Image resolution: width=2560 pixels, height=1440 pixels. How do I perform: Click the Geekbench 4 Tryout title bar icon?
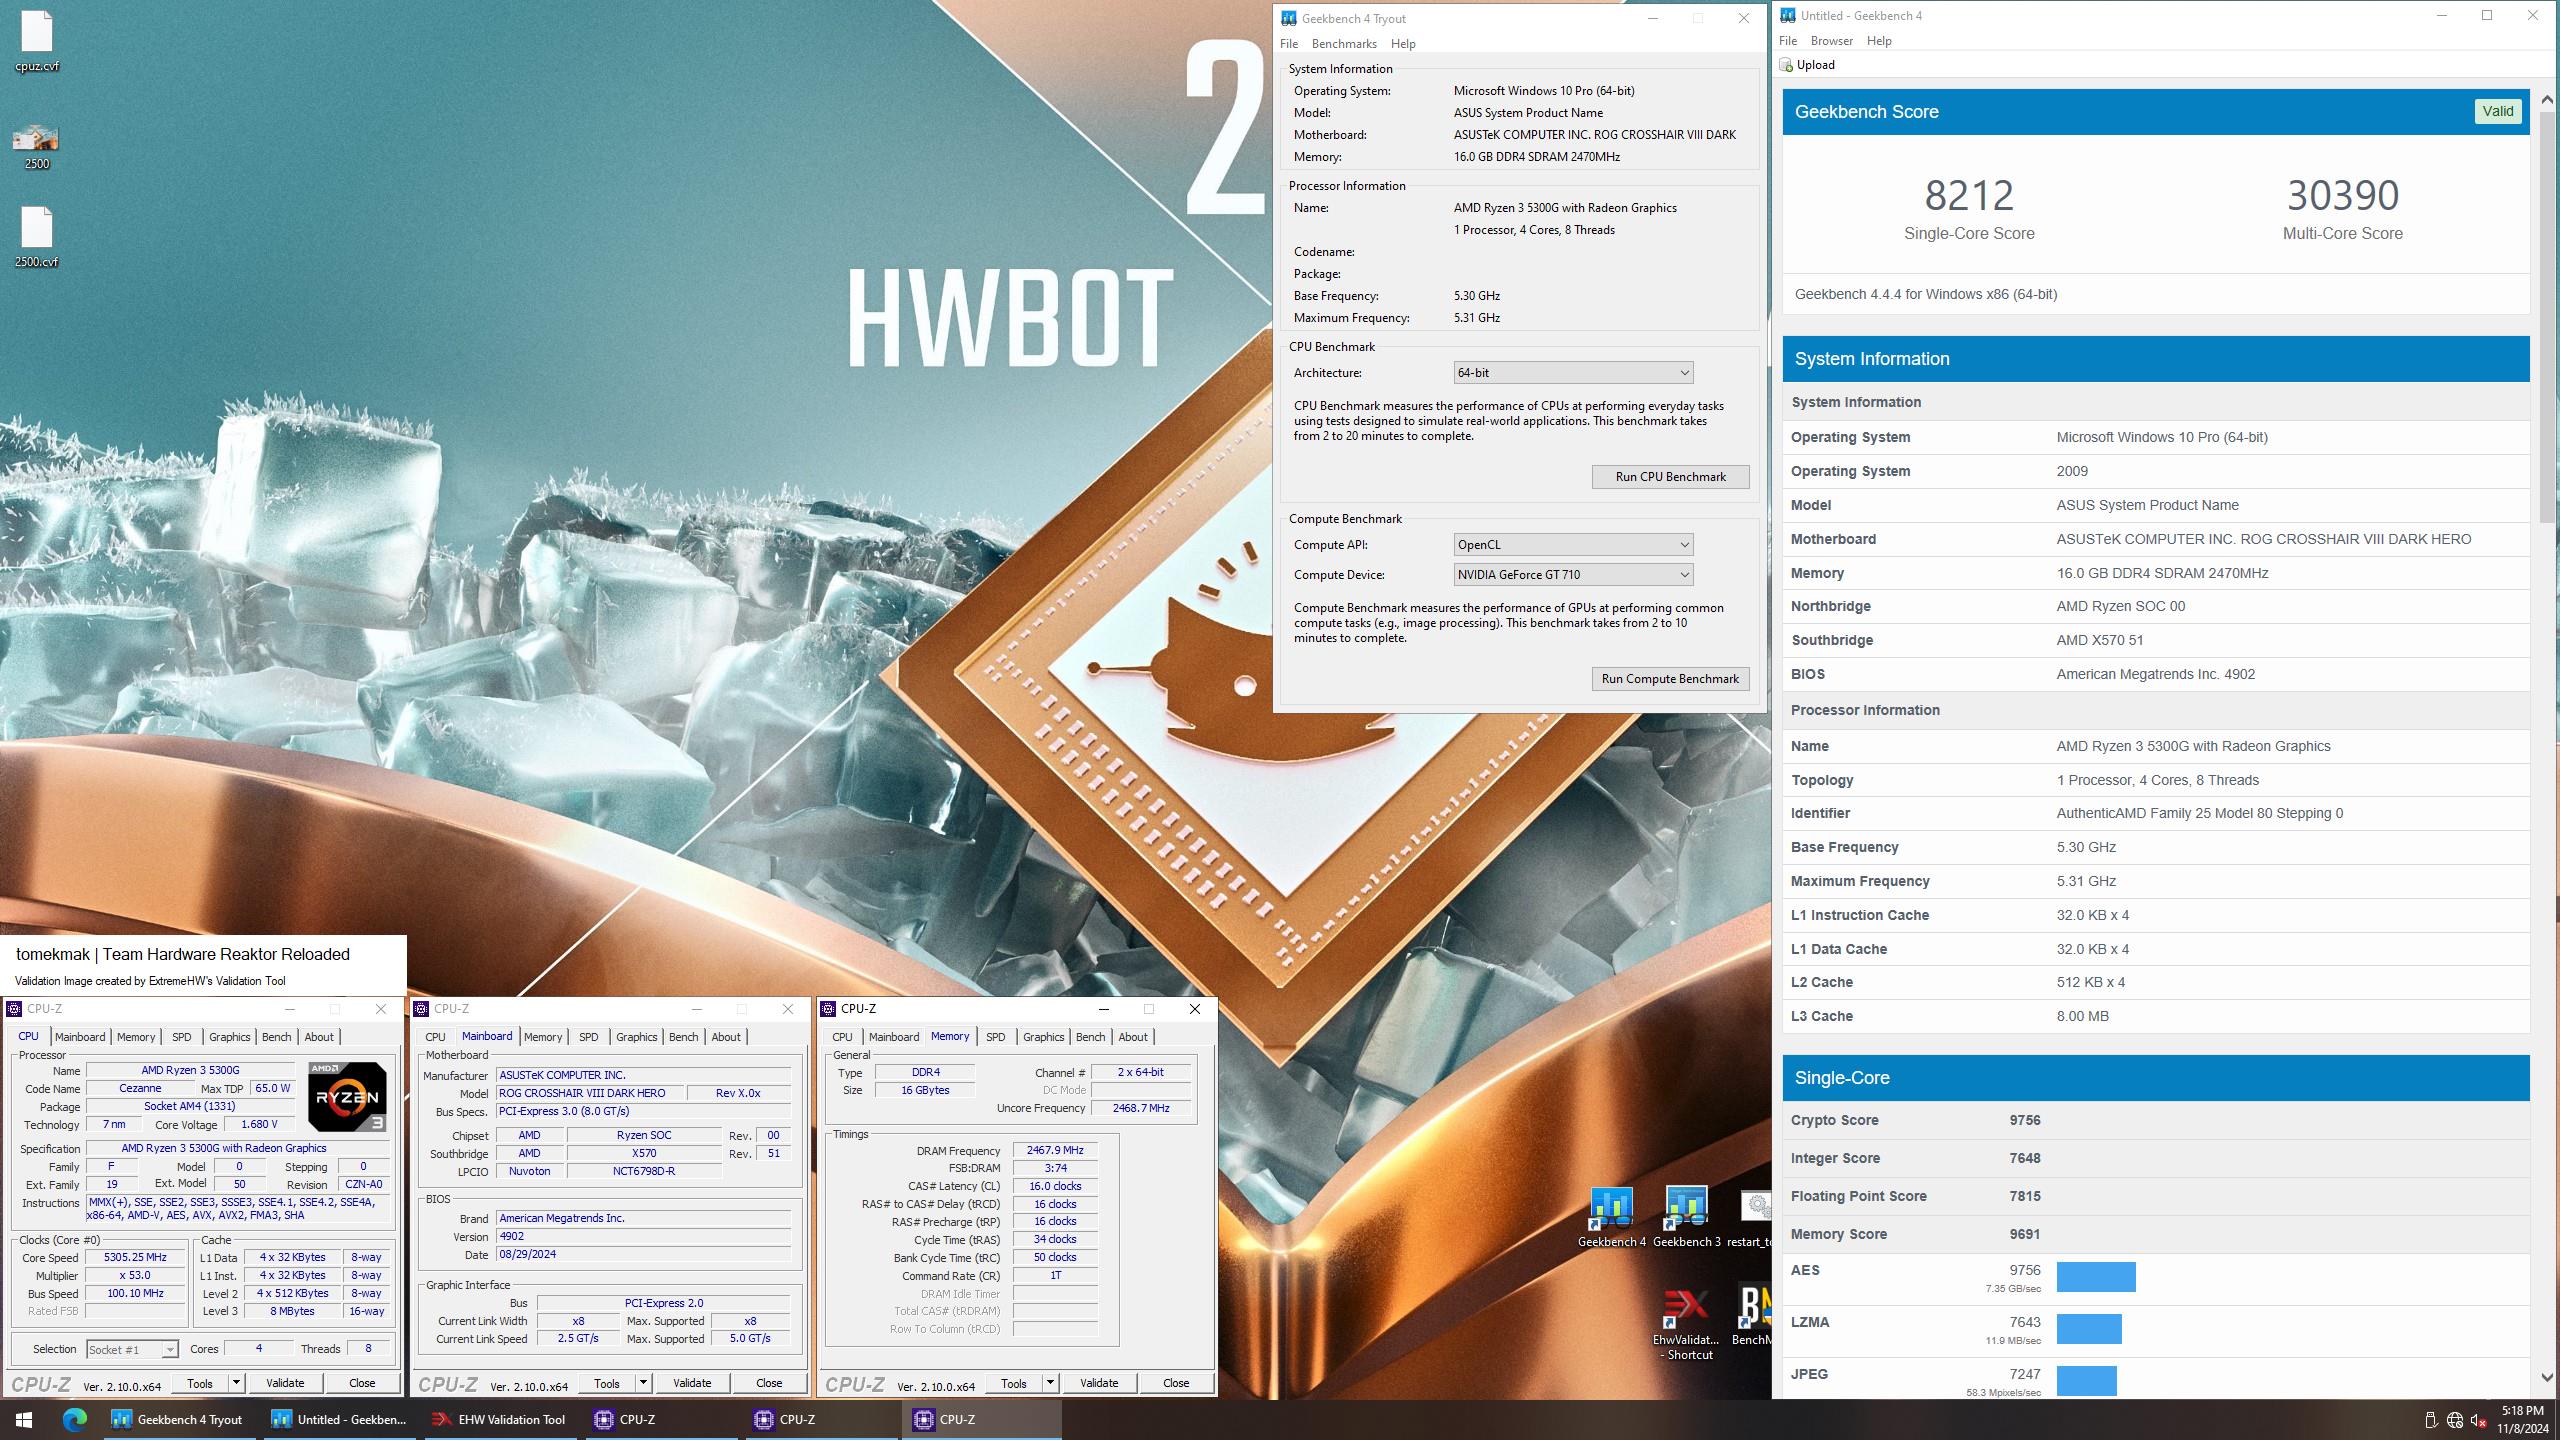tap(1289, 18)
